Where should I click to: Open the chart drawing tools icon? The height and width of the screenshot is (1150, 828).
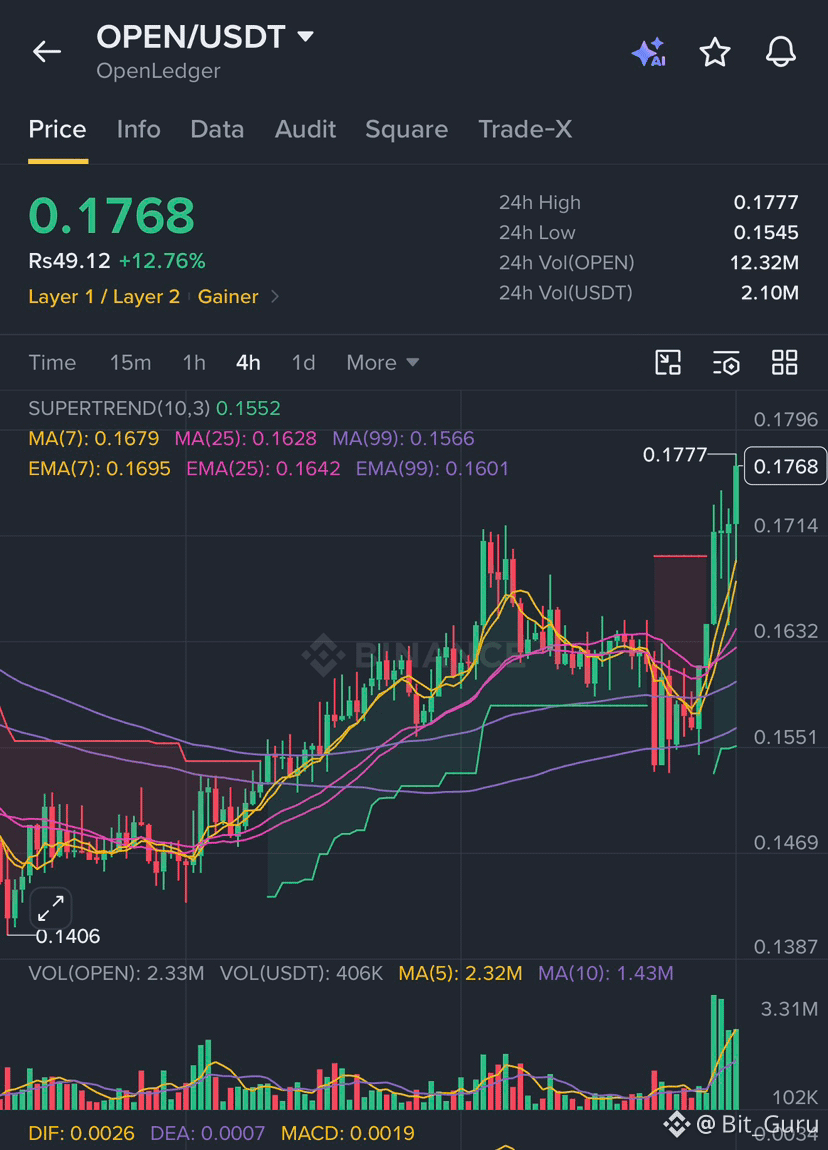[x=667, y=362]
